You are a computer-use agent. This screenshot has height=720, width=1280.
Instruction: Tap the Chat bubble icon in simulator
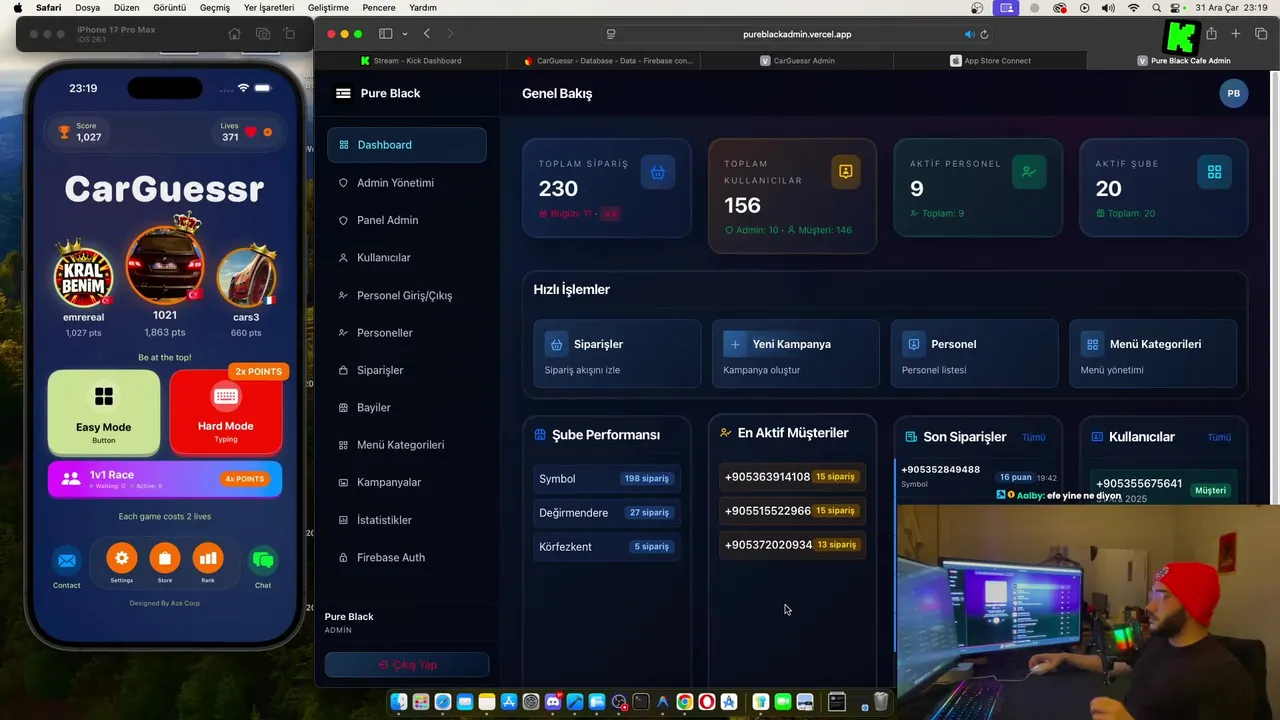tap(263, 560)
